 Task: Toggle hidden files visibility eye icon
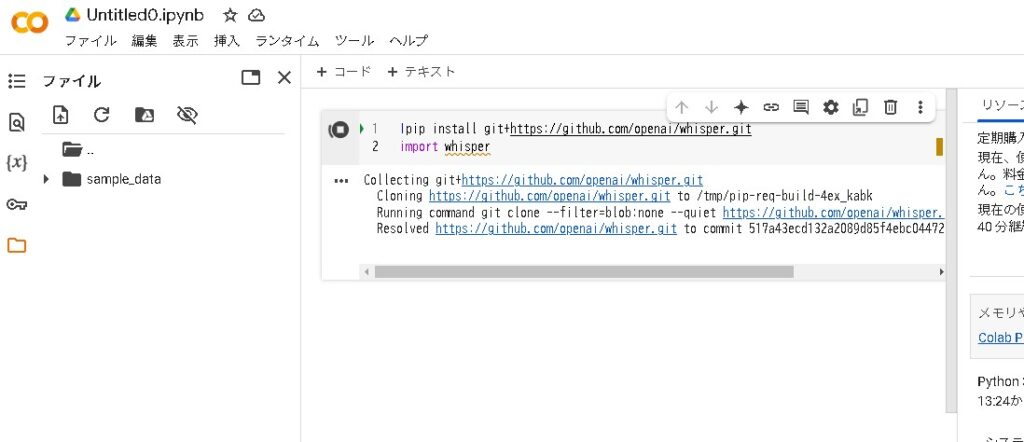click(187, 115)
